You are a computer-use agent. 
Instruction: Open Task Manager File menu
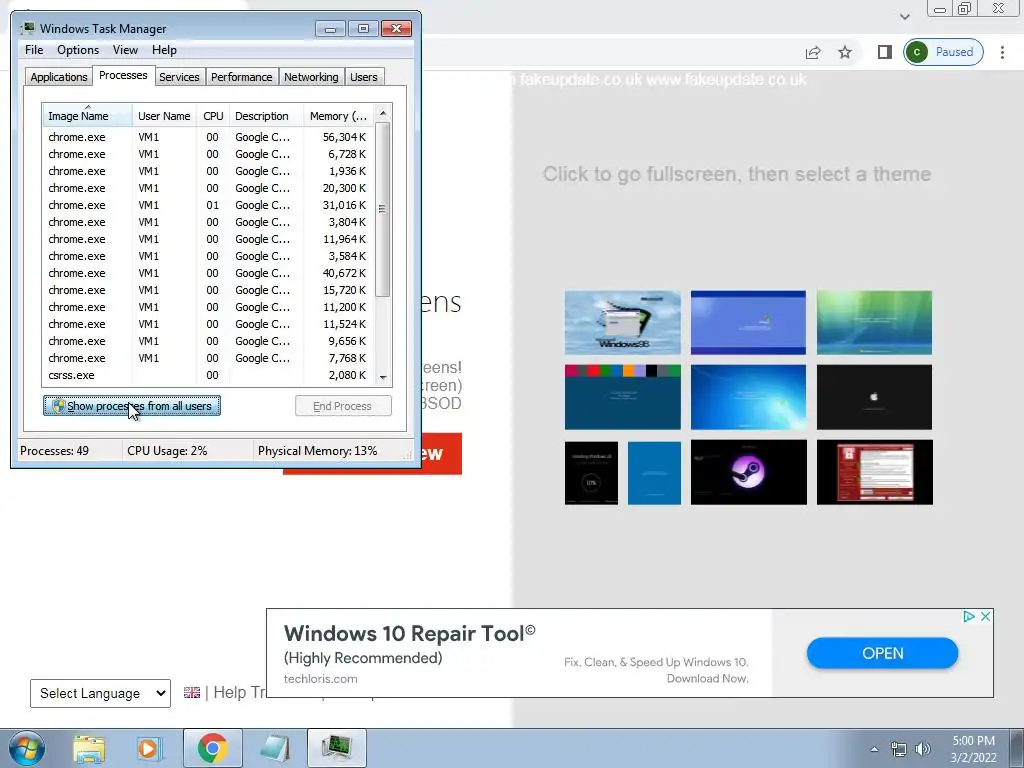pyautogui.click(x=34, y=50)
